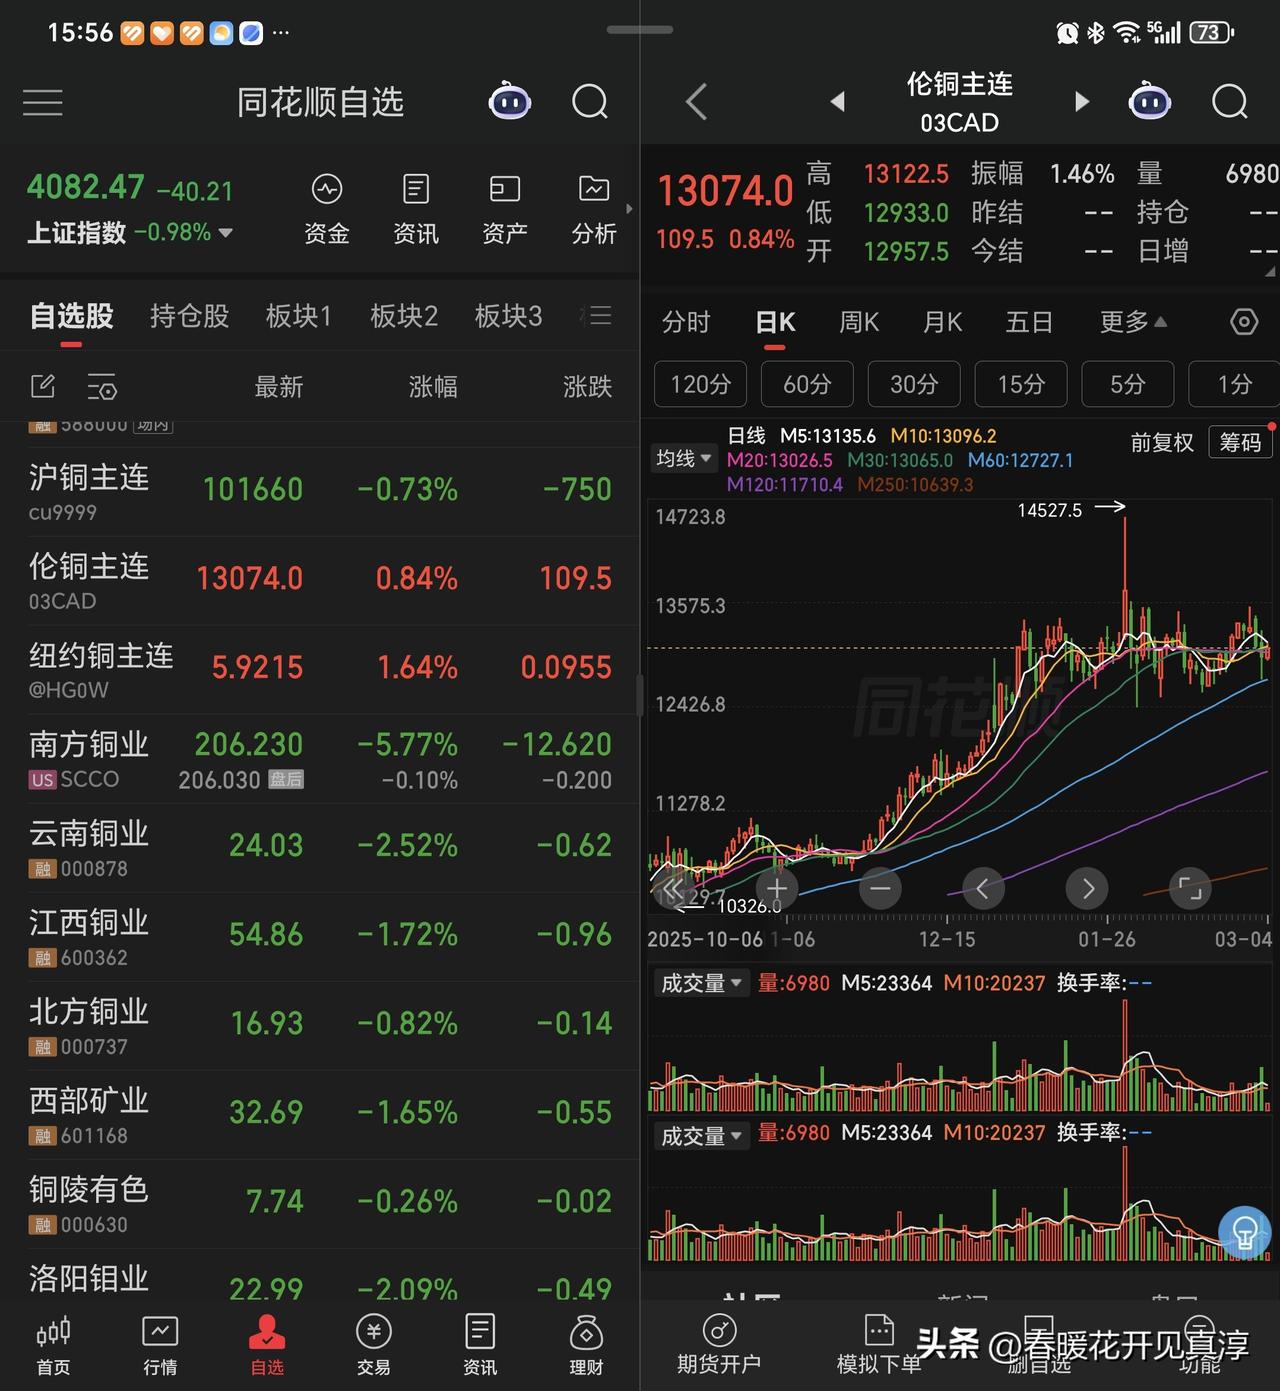
Task: Move chart right with the right chevron button
Action: pyautogui.click(x=1087, y=888)
